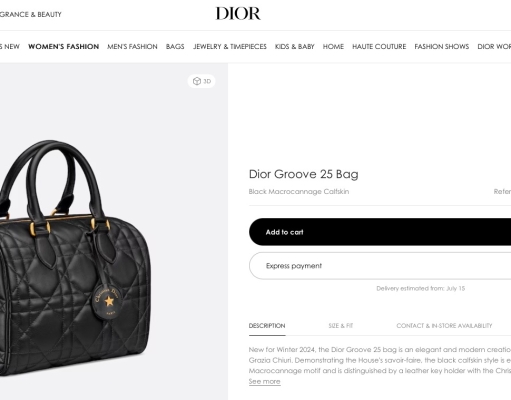Add the Dior Groove 25 Bag to cart
The width and height of the screenshot is (511, 400).
point(380,232)
